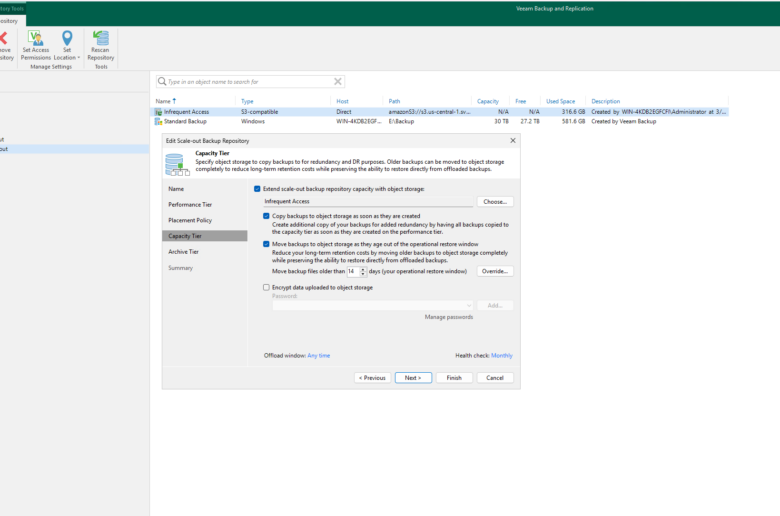Click the 581.6 GB used space value

[x=574, y=121]
